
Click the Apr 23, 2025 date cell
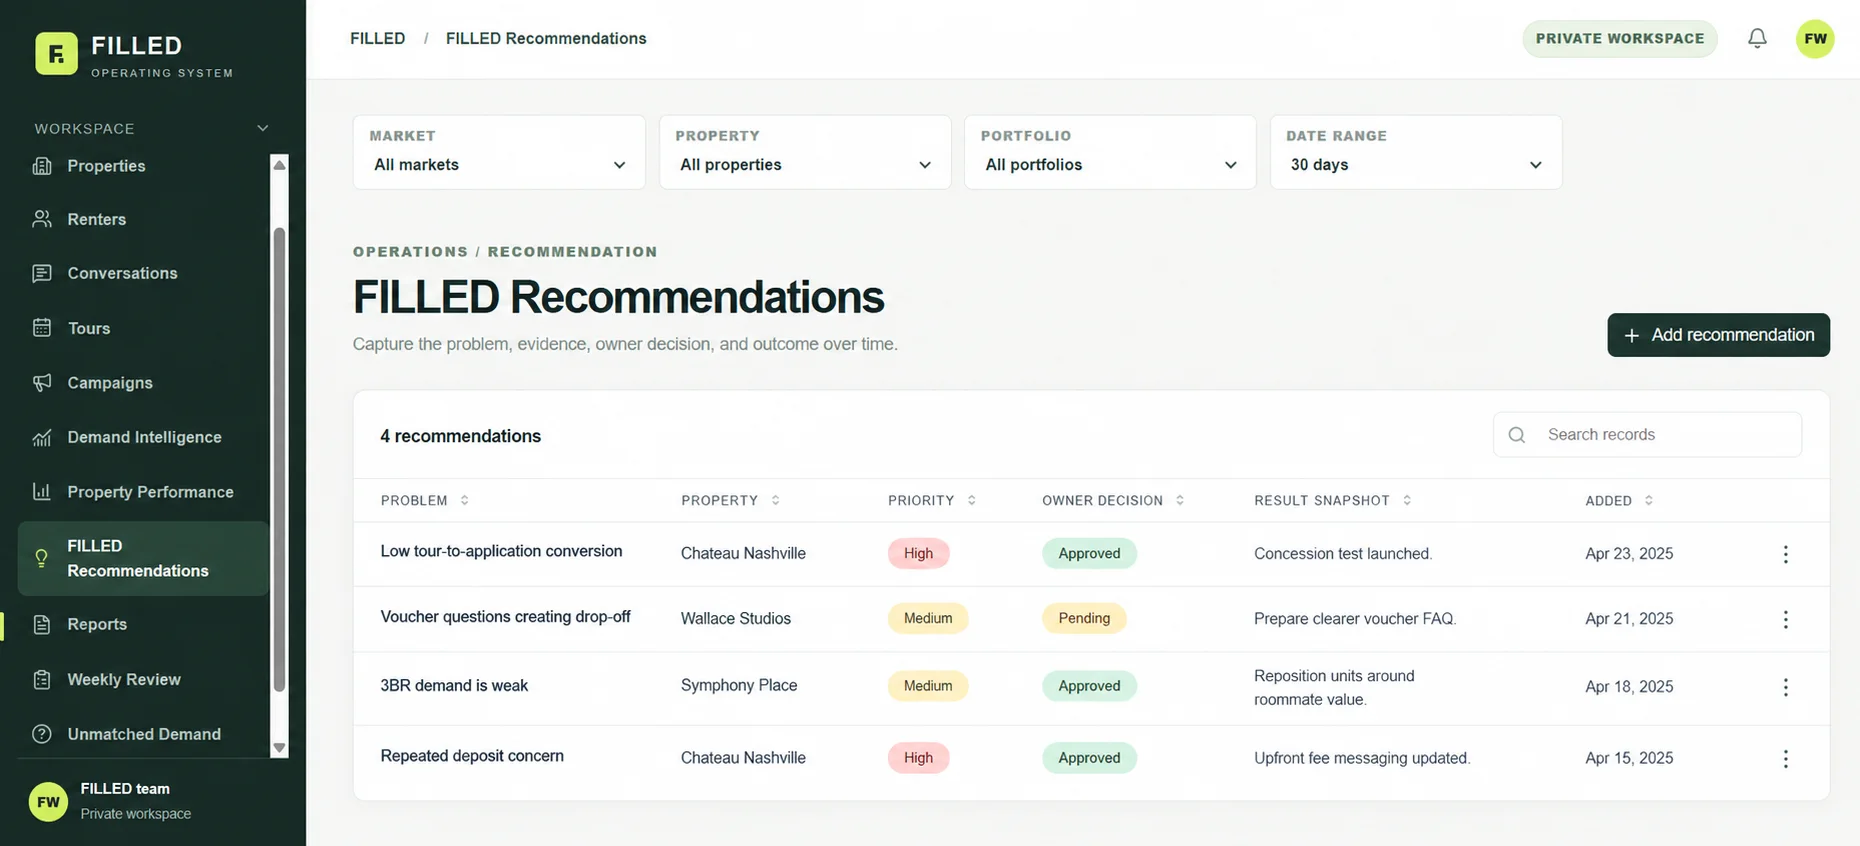coord(1629,553)
